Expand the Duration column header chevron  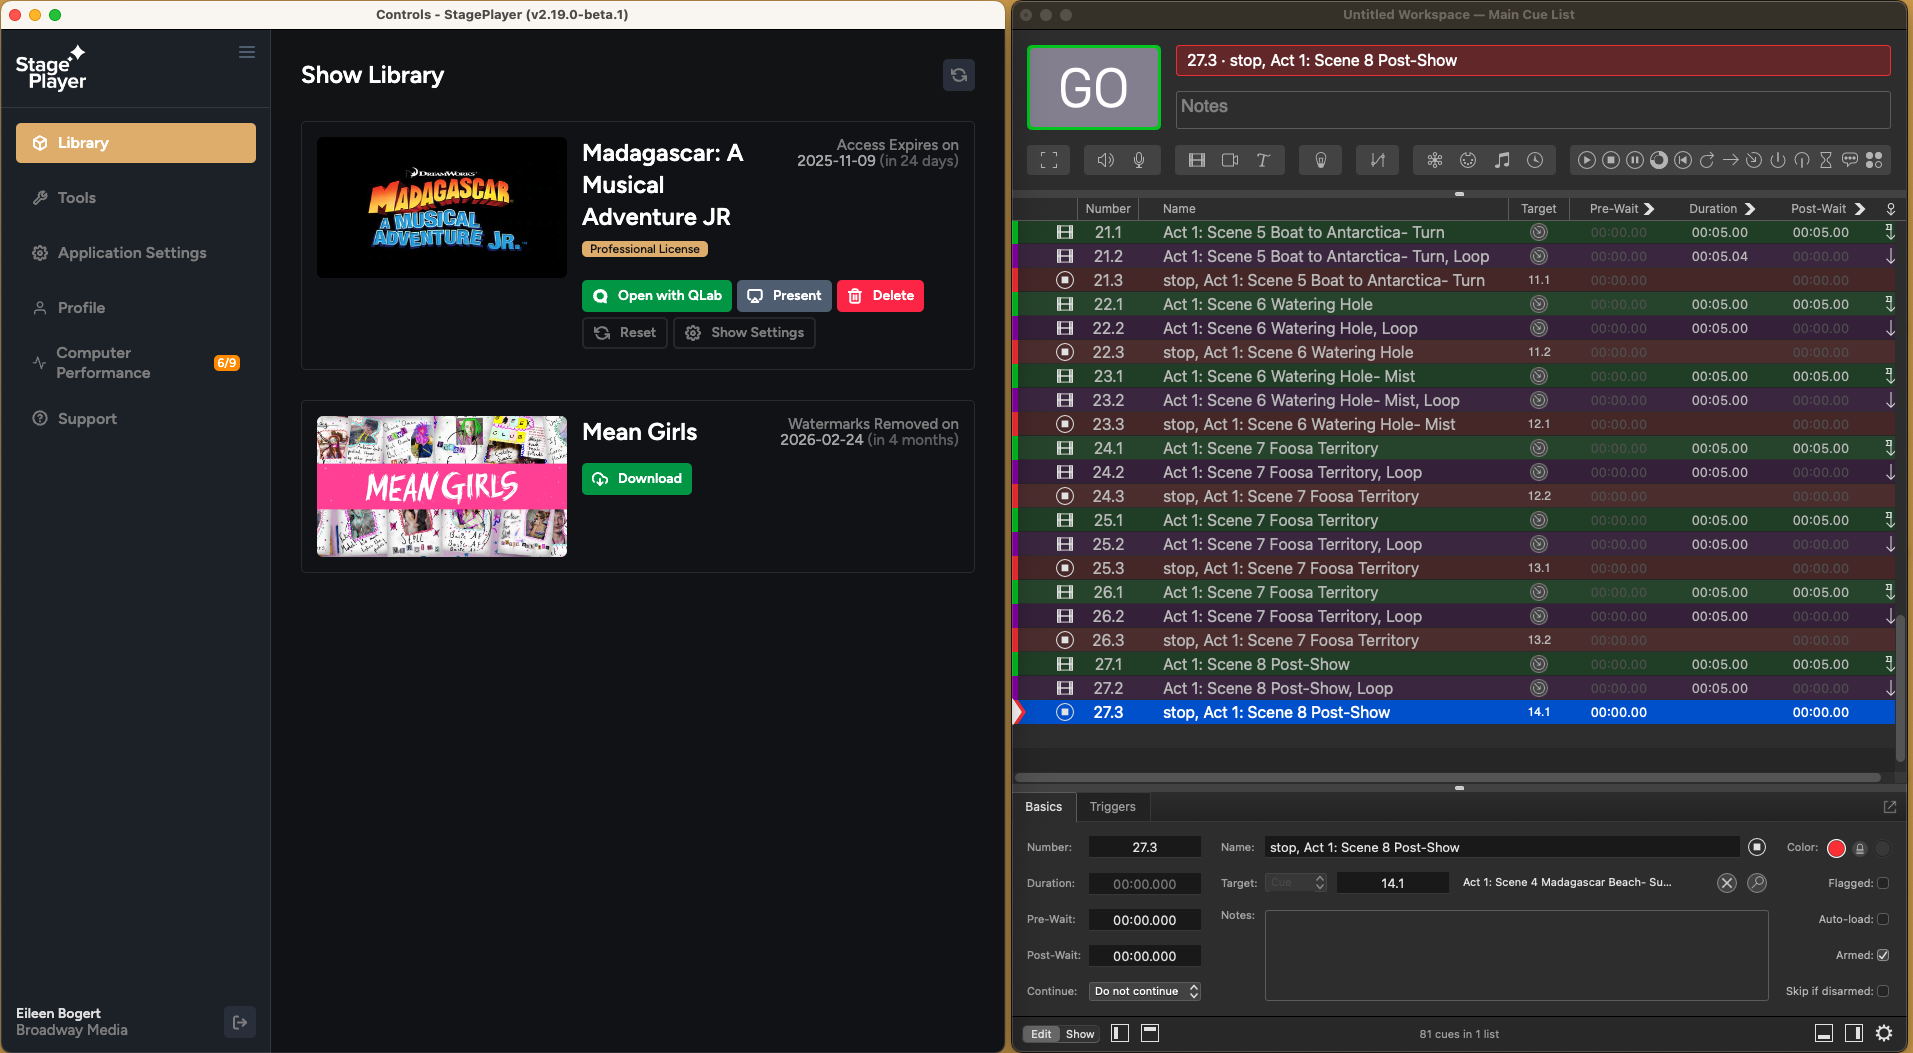point(1750,209)
